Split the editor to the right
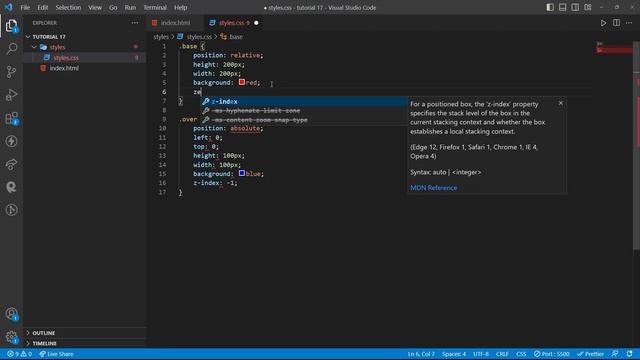The image size is (640, 360). tap(616, 23)
